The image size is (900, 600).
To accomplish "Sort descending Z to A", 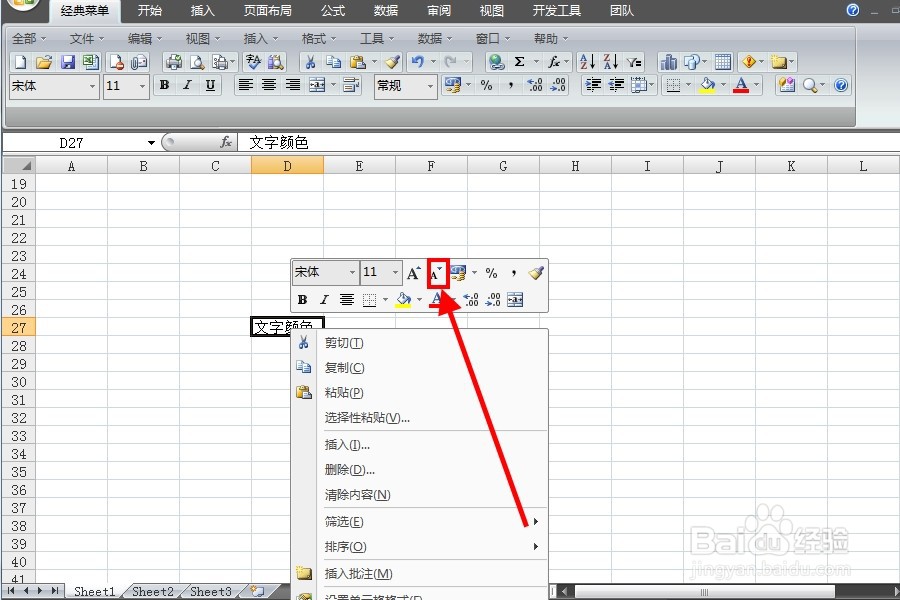I will pos(611,62).
